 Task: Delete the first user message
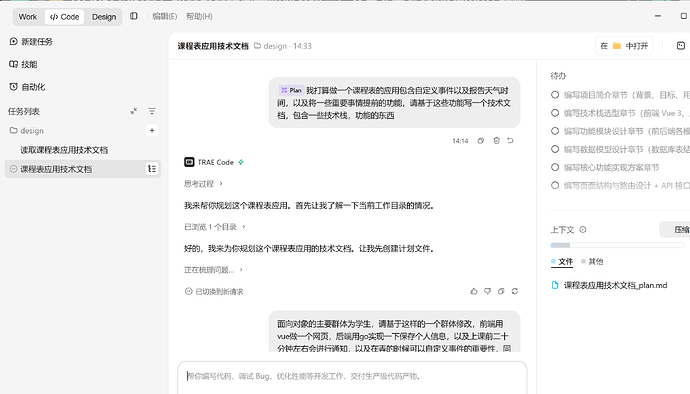[496, 140]
